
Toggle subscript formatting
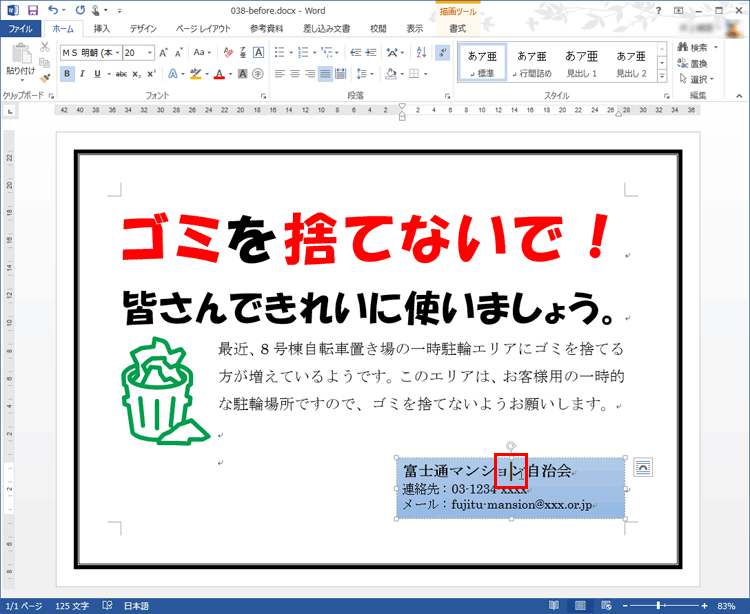tap(136, 74)
